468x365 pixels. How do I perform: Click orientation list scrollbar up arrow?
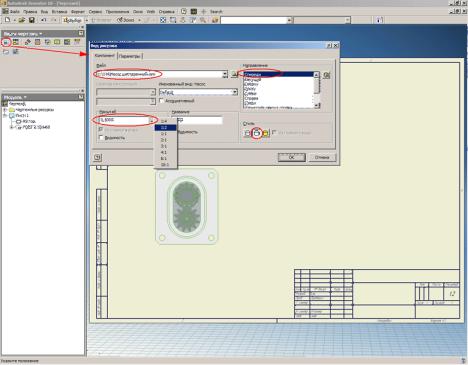click(317, 75)
